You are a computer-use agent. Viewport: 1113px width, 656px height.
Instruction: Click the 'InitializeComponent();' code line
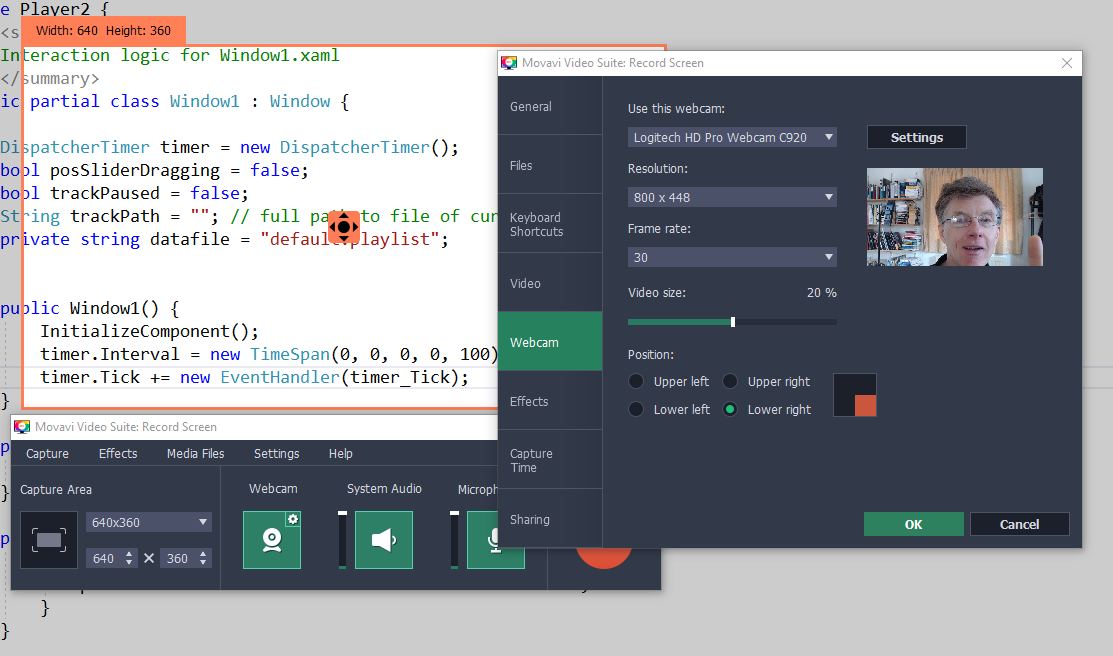coord(149,332)
